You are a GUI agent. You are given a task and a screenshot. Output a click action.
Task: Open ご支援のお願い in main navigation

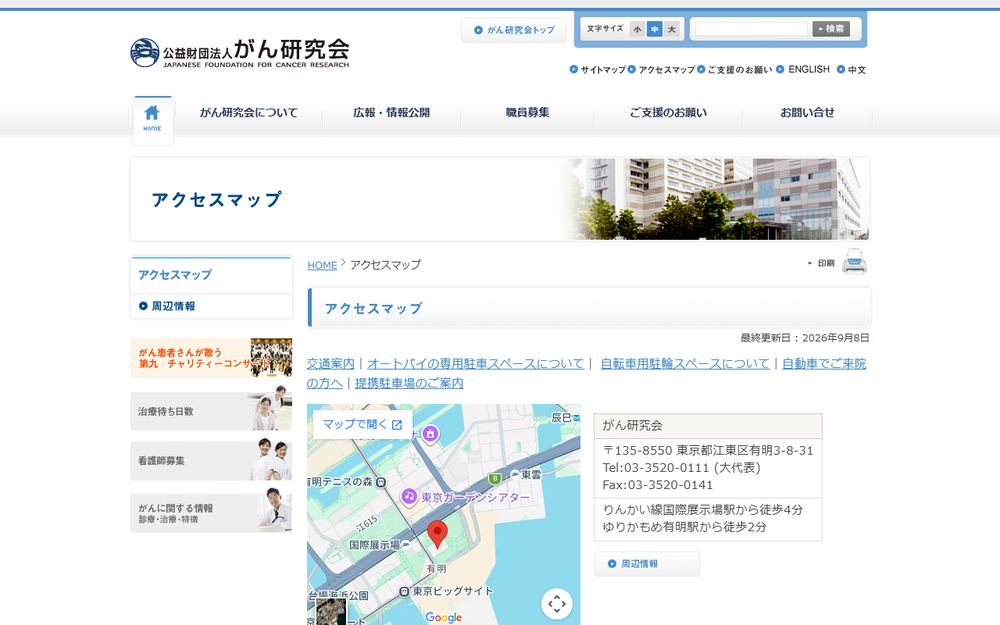click(x=668, y=113)
